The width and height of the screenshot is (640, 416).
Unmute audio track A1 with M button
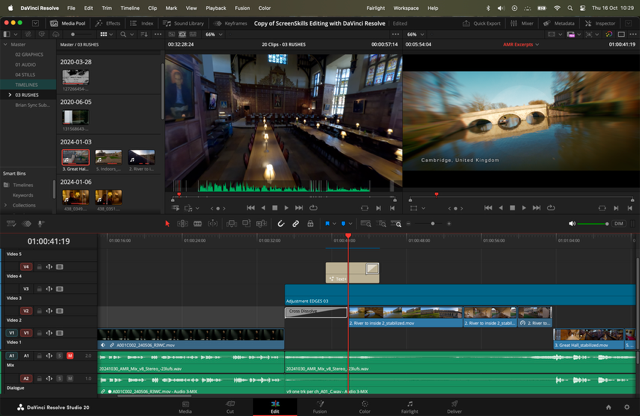(x=70, y=356)
